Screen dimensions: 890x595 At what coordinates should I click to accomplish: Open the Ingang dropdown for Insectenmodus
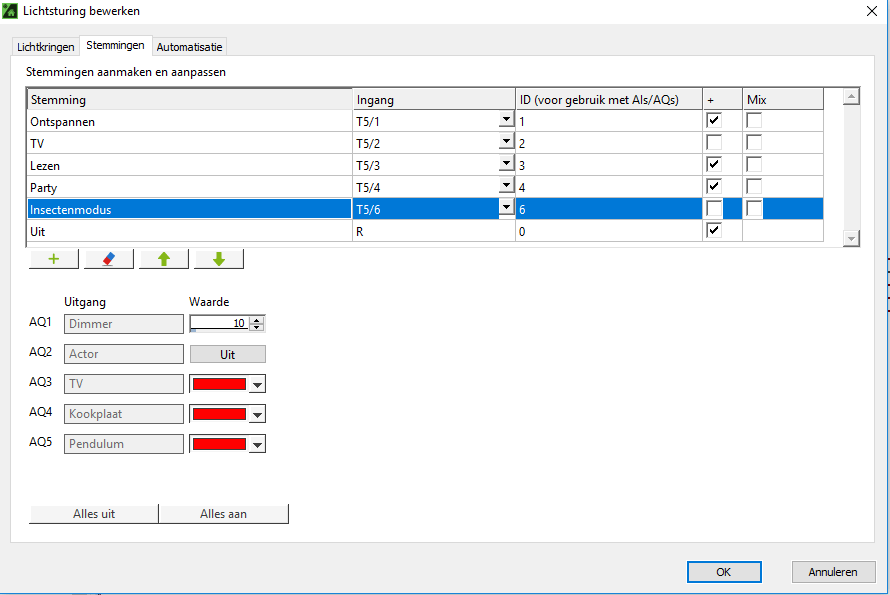tap(506, 208)
